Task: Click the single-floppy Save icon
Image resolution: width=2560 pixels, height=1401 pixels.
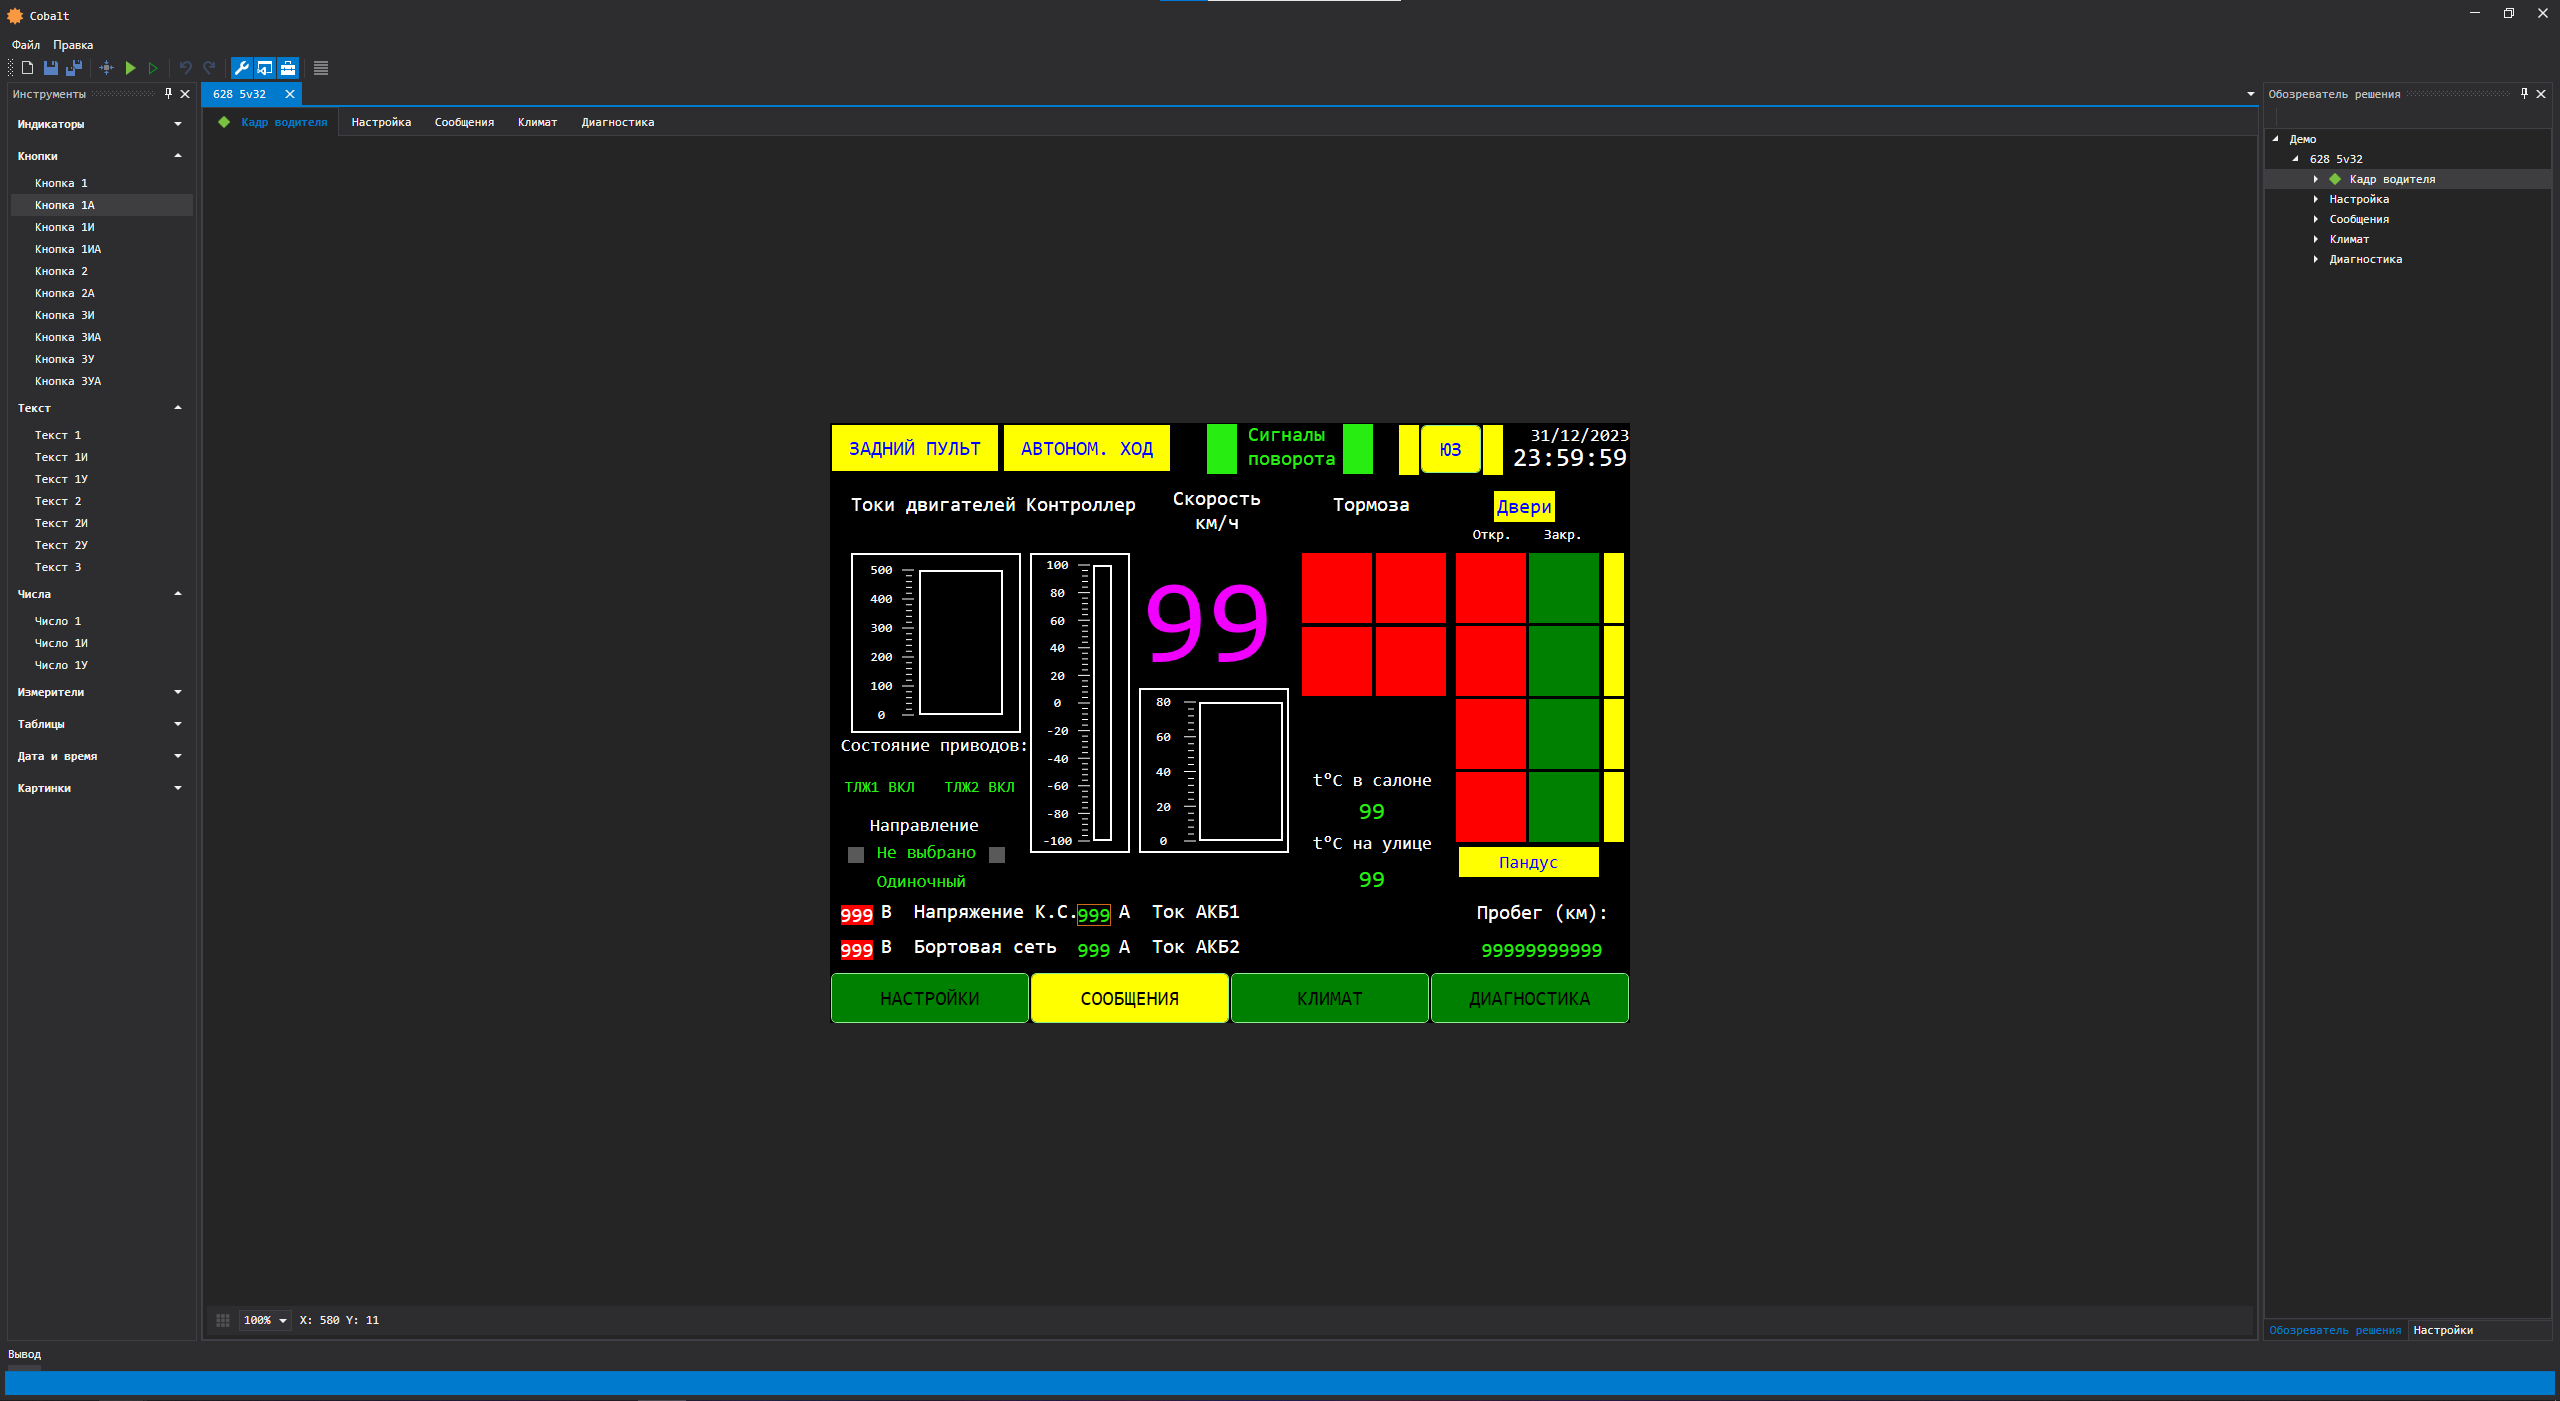Action: click(x=51, y=68)
